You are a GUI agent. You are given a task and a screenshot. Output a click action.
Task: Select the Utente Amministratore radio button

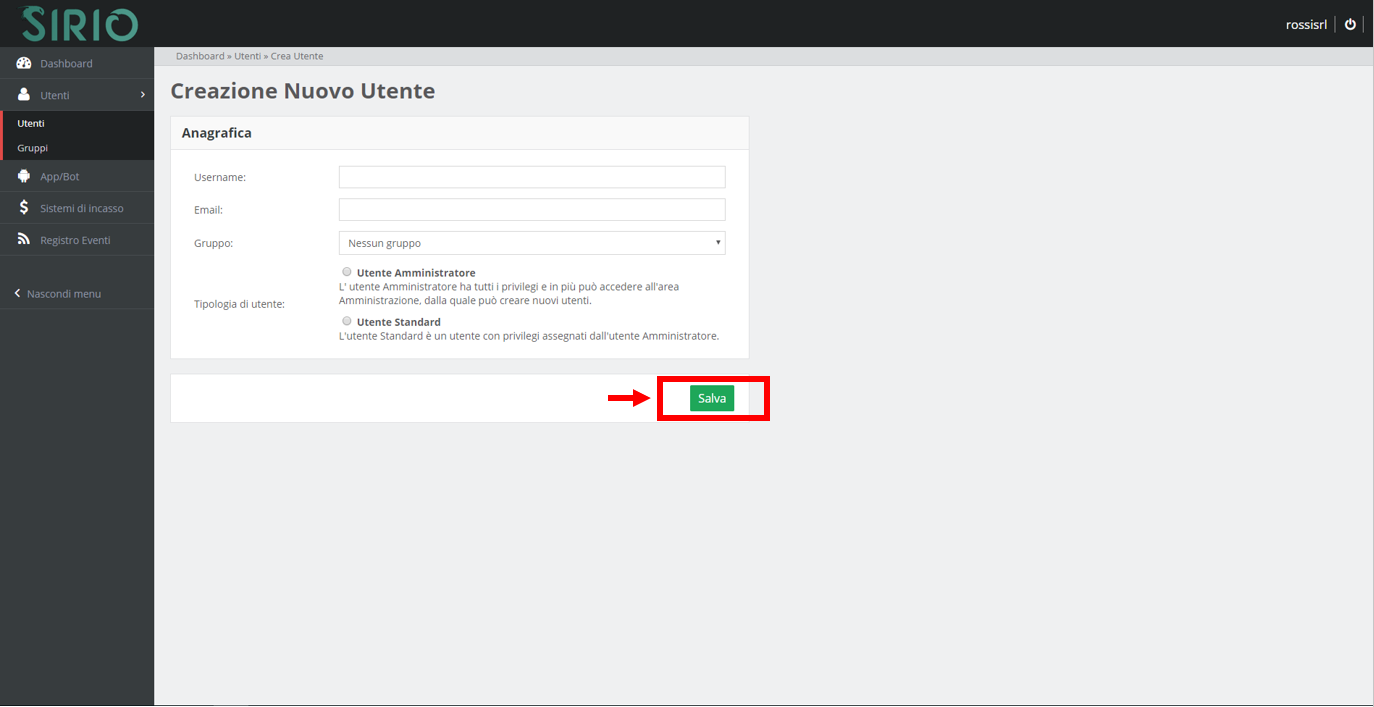[x=346, y=271]
